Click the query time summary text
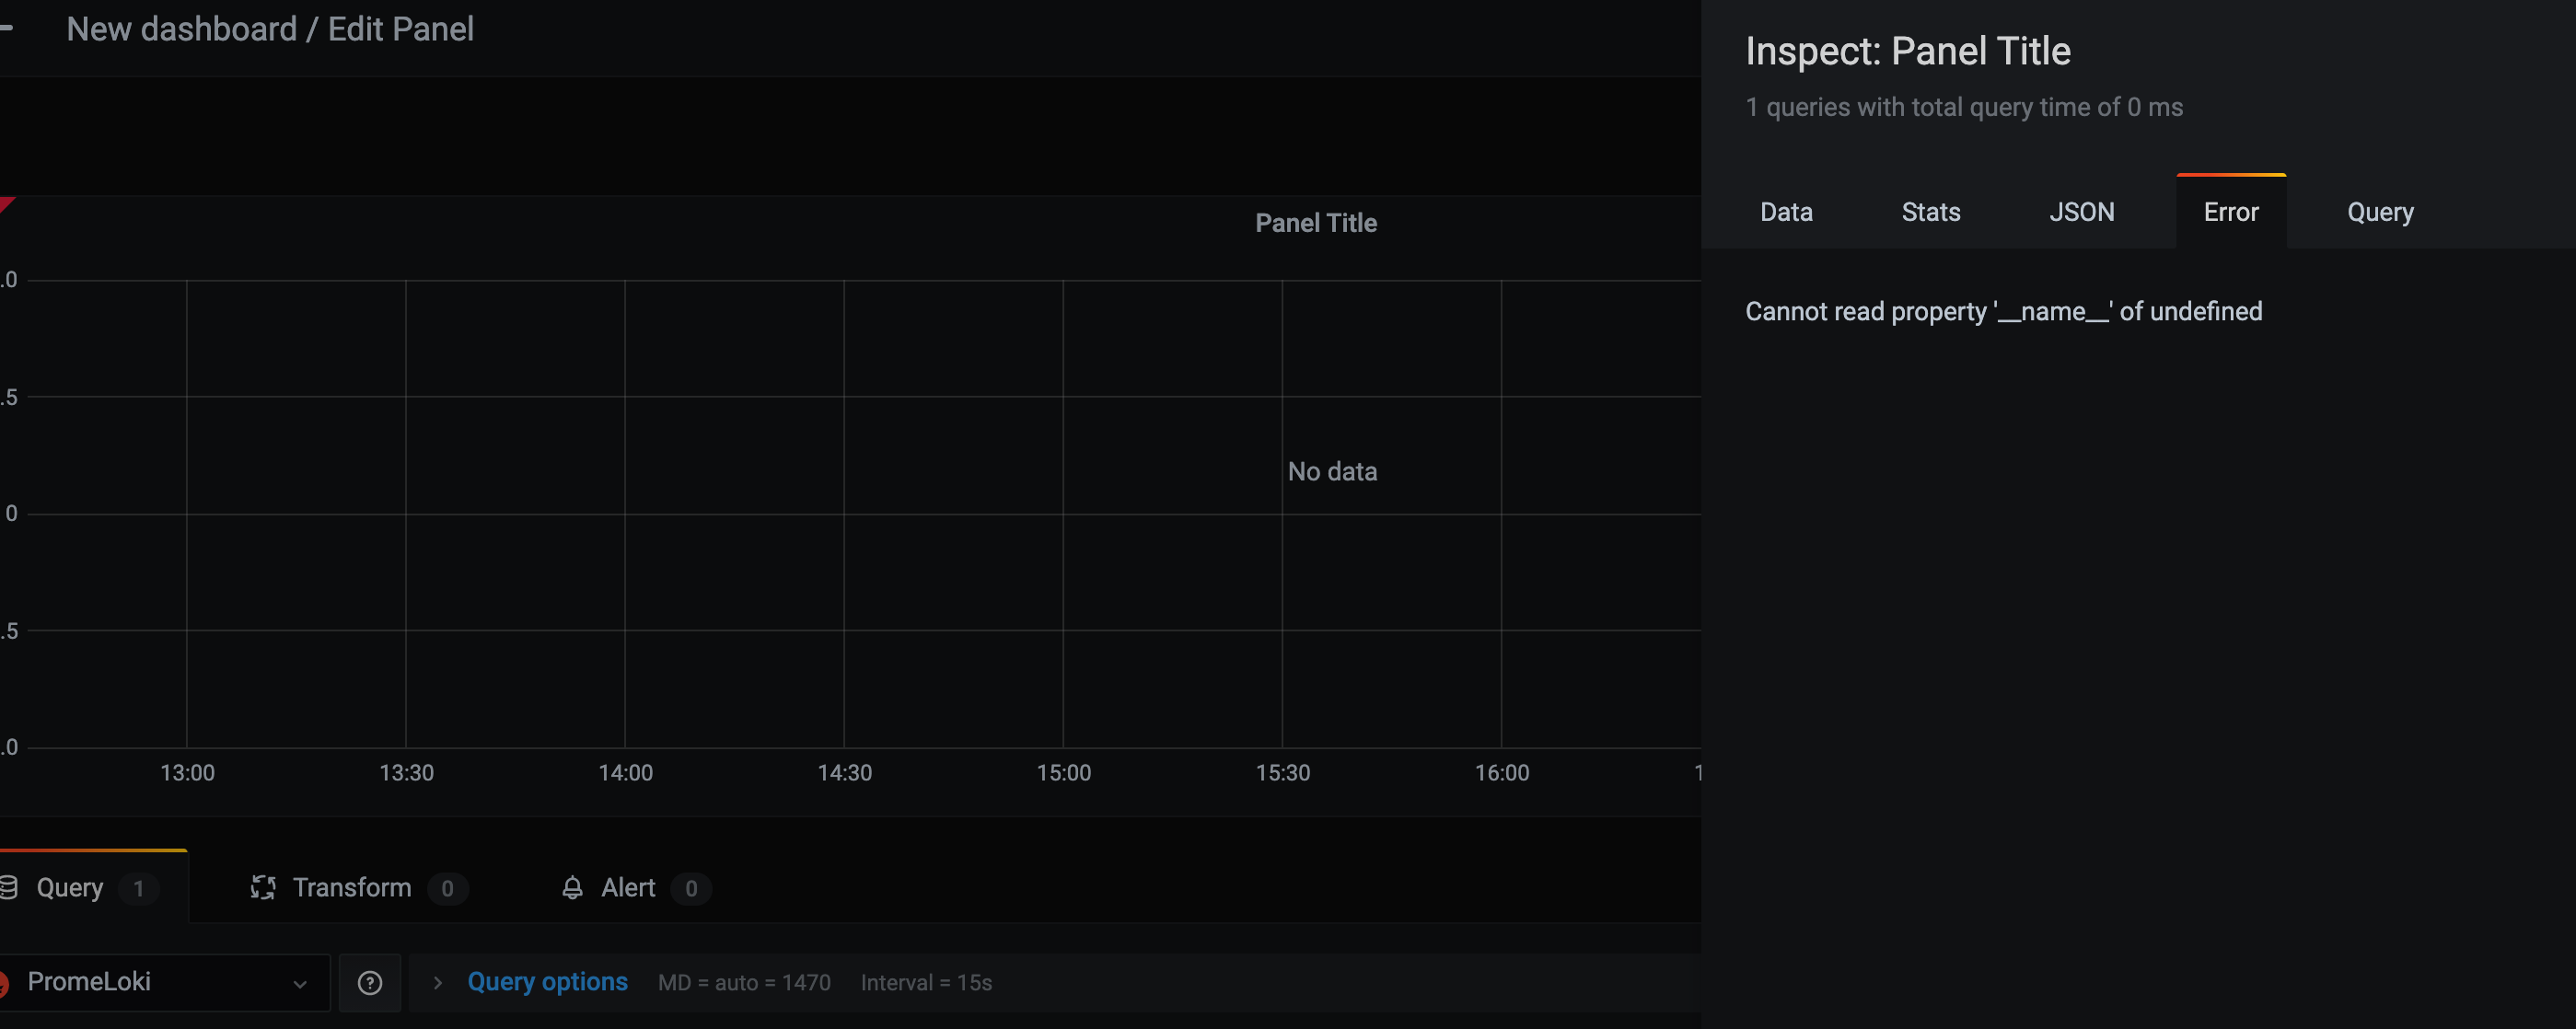2576x1029 pixels. click(x=1964, y=107)
